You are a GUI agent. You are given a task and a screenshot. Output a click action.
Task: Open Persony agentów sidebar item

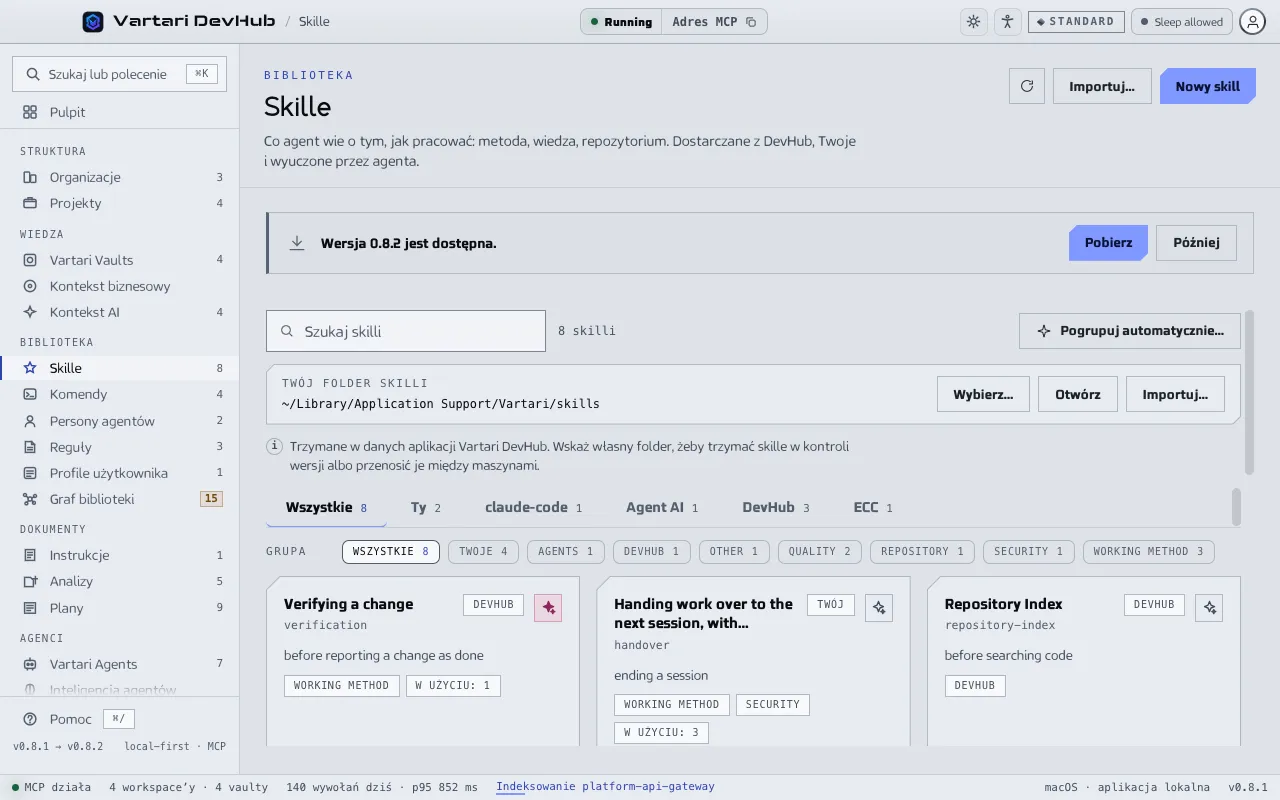point(120,421)
